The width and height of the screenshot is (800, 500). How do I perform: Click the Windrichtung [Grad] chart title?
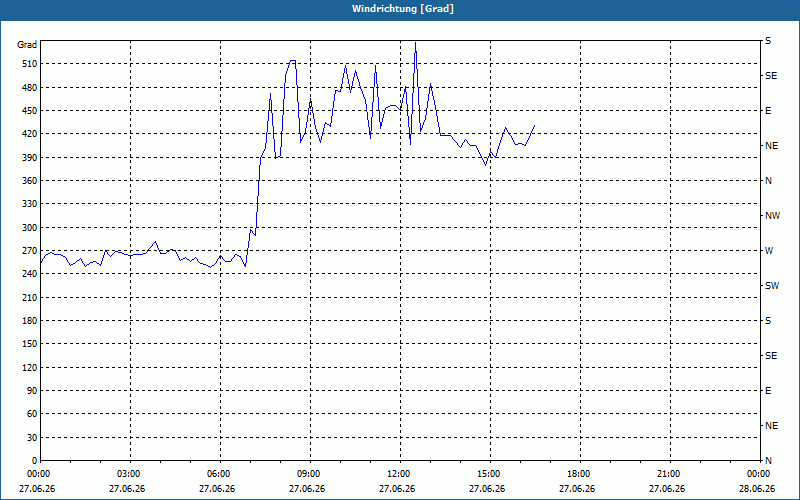point(403,9)
